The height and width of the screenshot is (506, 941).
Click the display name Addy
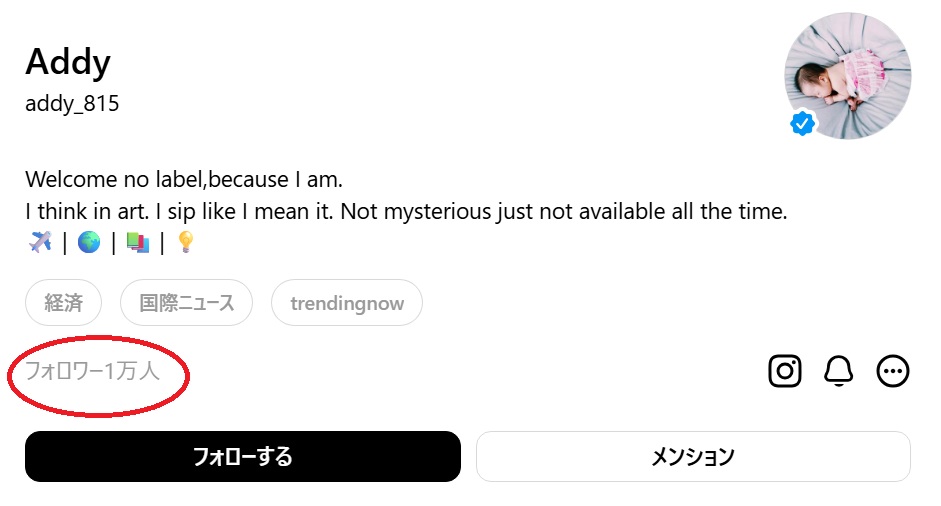(x=68, y=62)
